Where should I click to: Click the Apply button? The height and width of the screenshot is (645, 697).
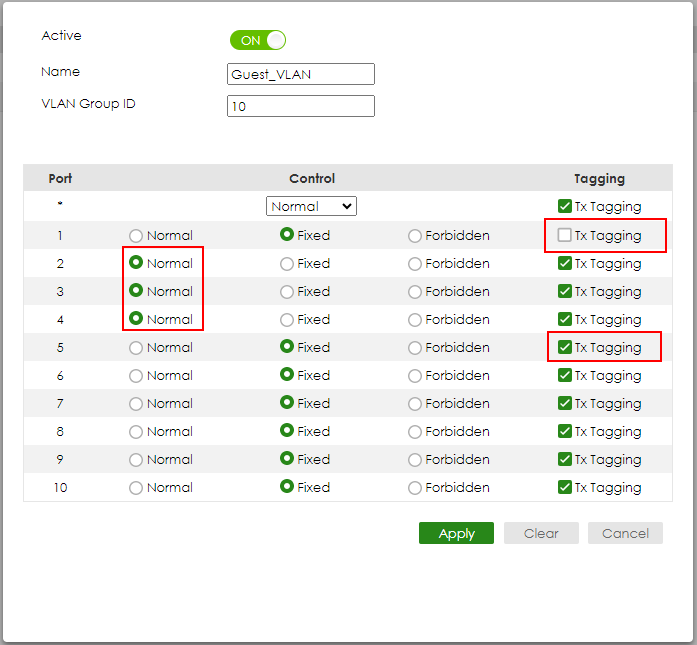456,533
